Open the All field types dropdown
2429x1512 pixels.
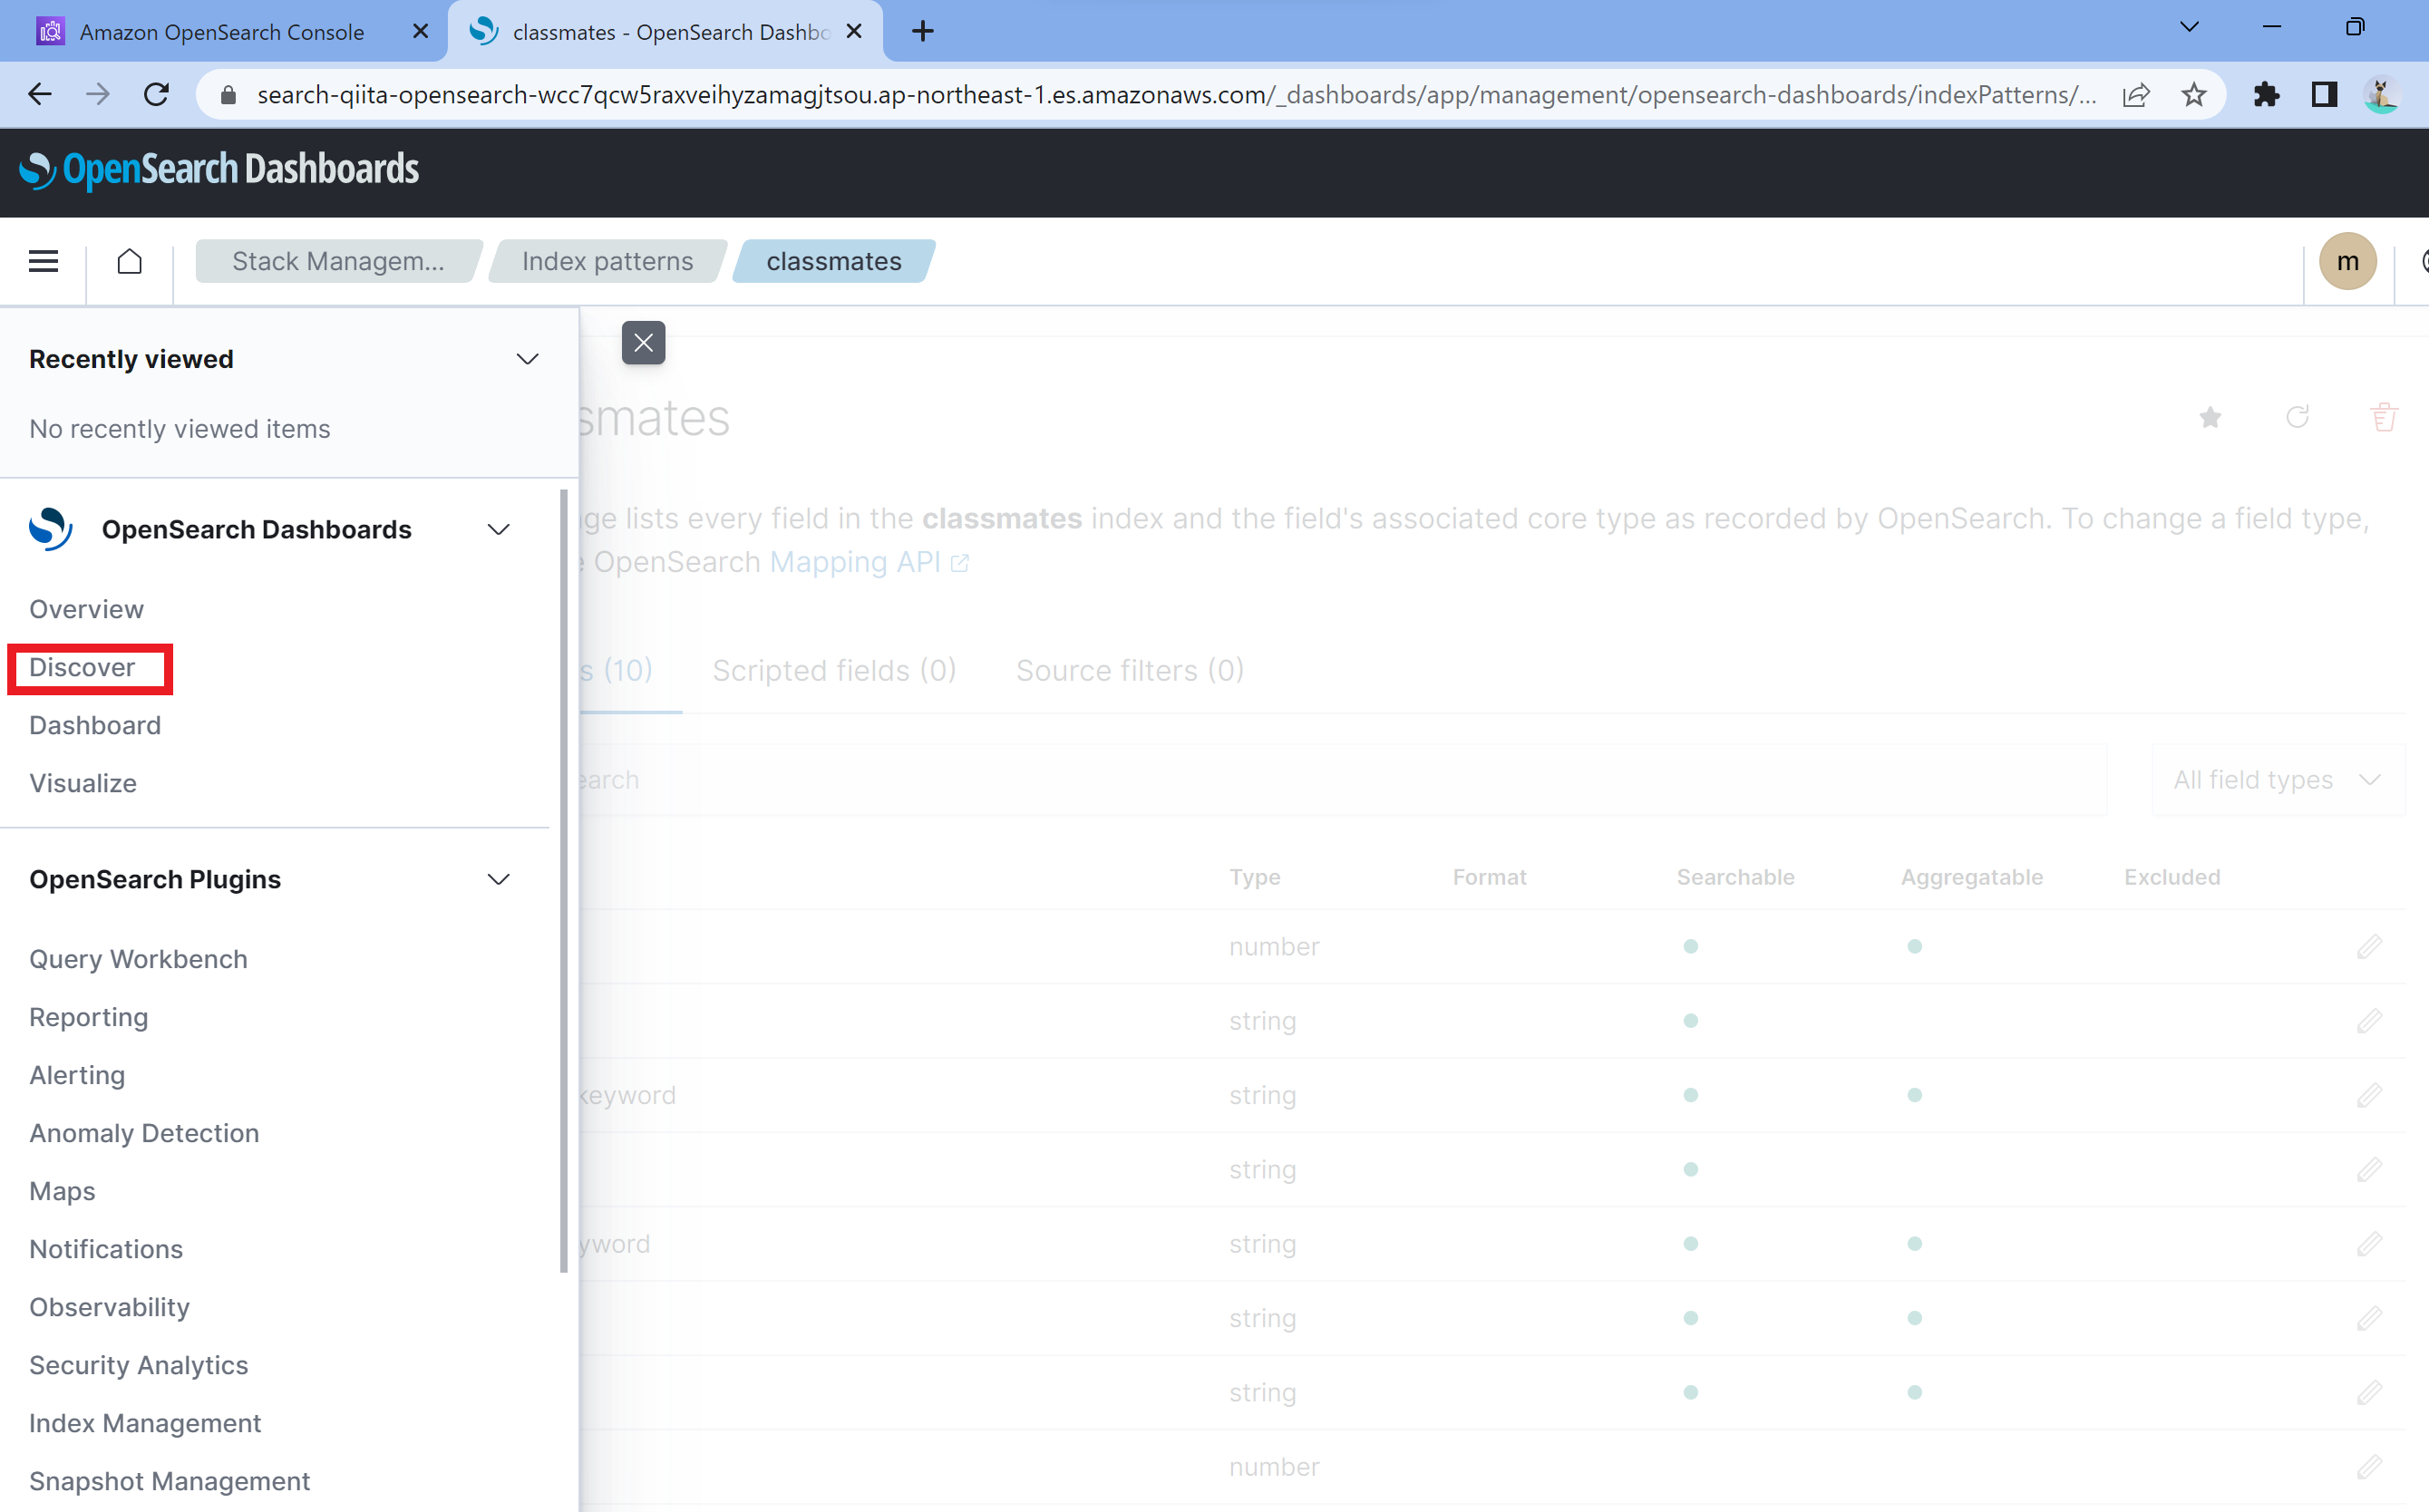pos(2277,780)
